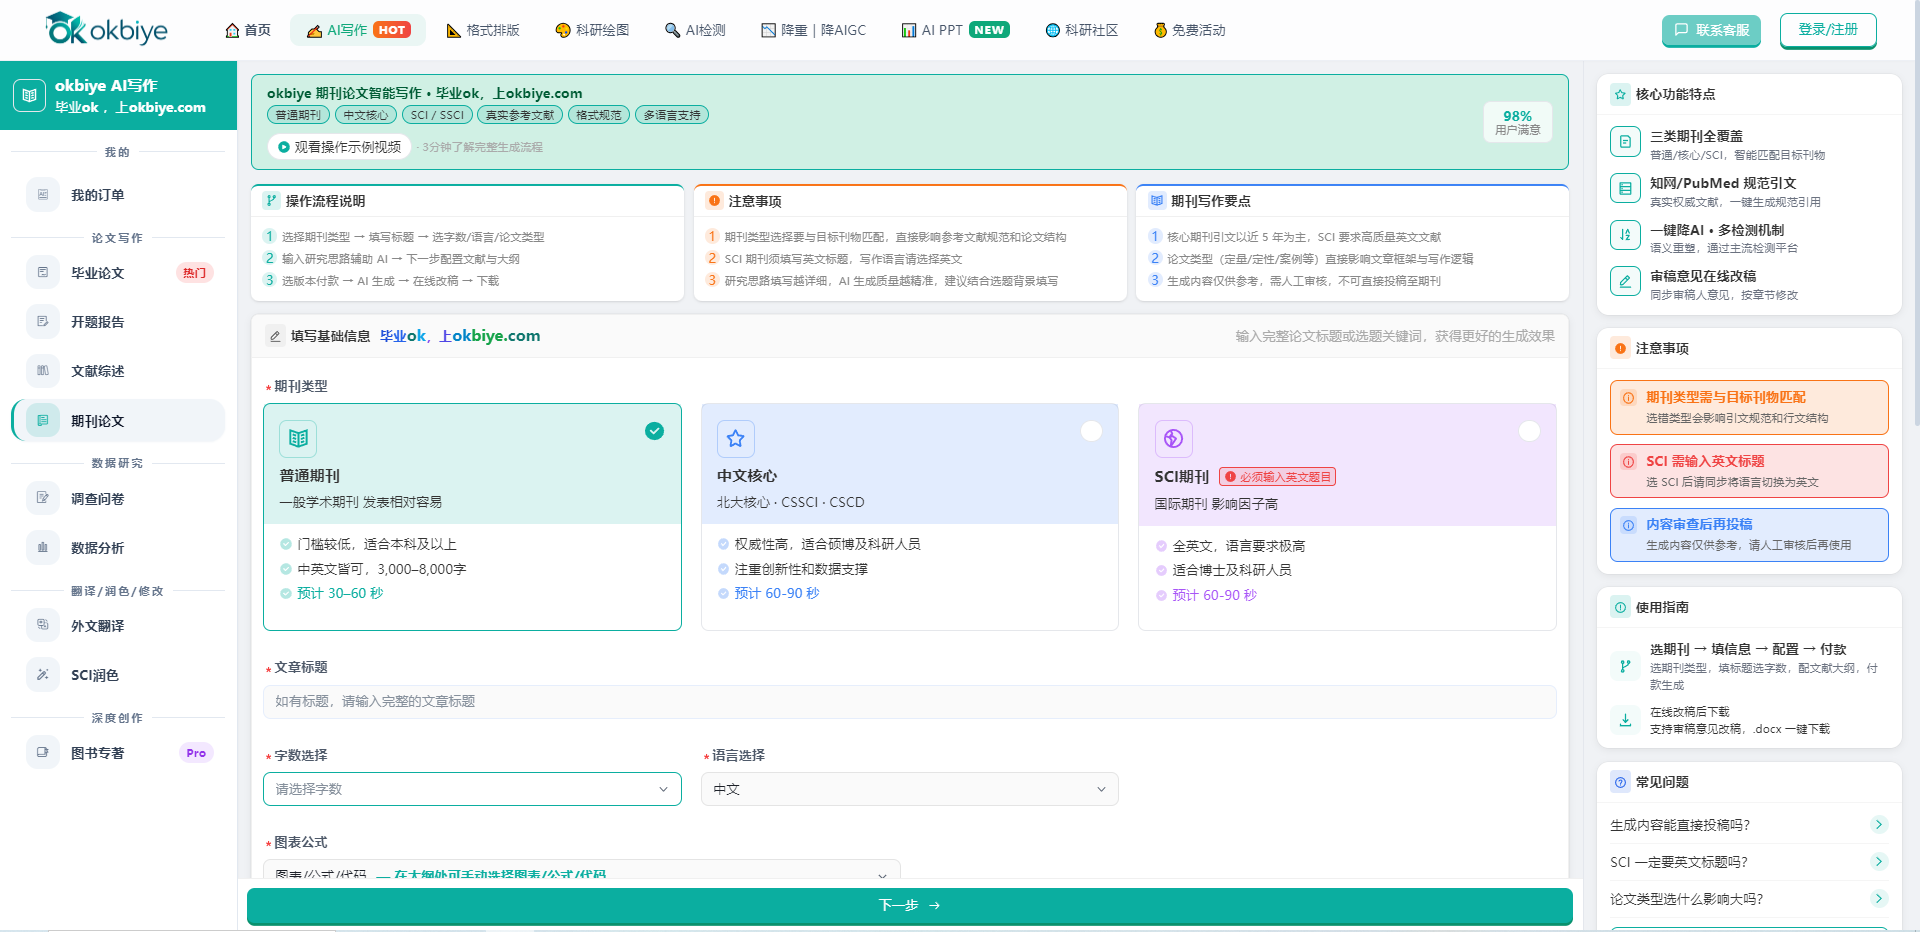The height and width of the screenshot is (932, 1920).
Task: Open AI检测 in top navigation
Action: click(696, 30)
